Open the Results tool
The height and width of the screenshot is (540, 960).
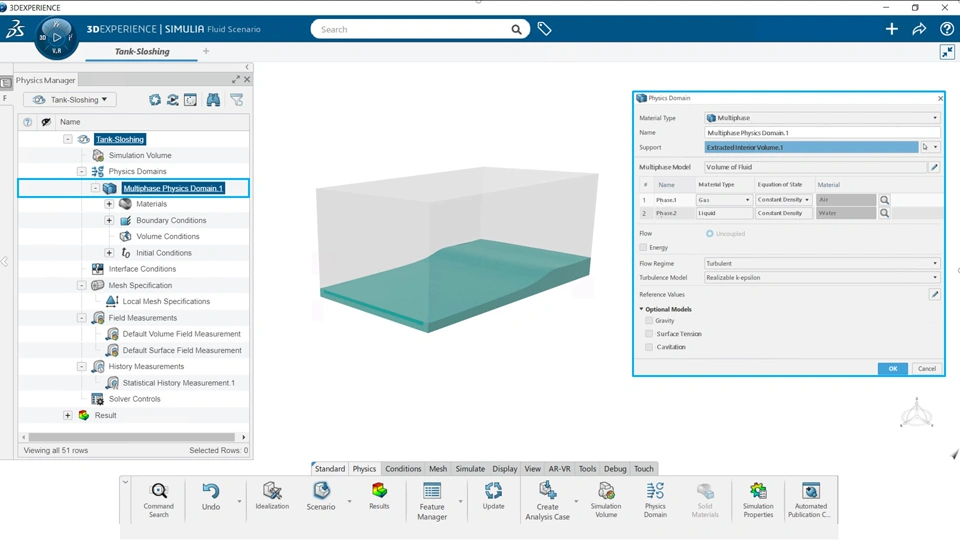[x=379, y=496]
